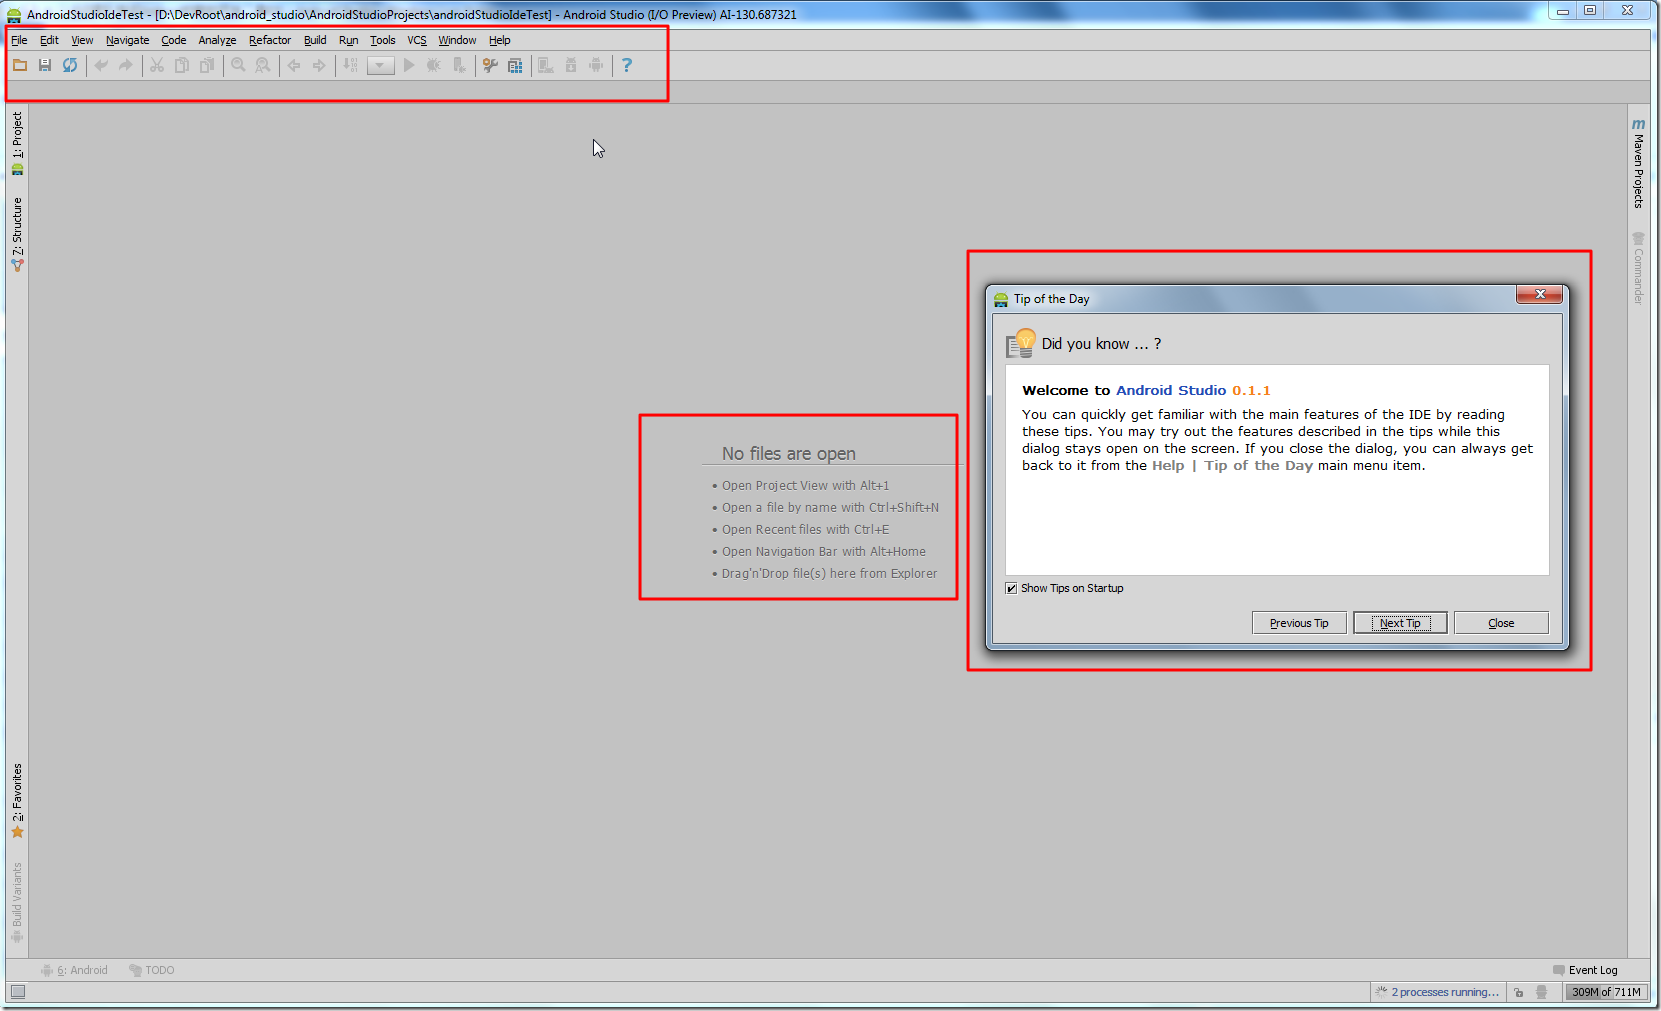Expand the Commander side tab
Image resolution: width=1661 pixels, height=1011 pixels.
(1638, 268)
